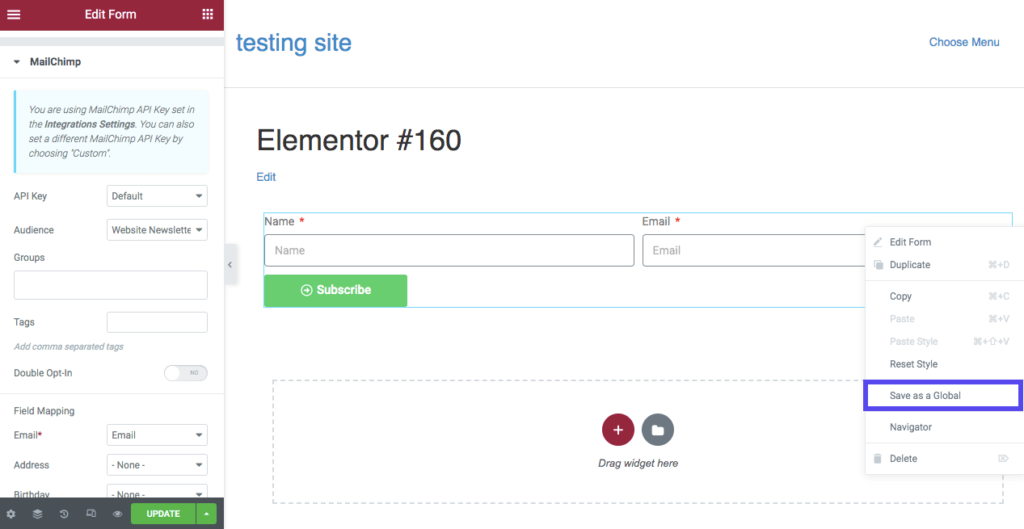Click the green UPDATE button
Screen dimensions: 1024x529
coord(163,514)
